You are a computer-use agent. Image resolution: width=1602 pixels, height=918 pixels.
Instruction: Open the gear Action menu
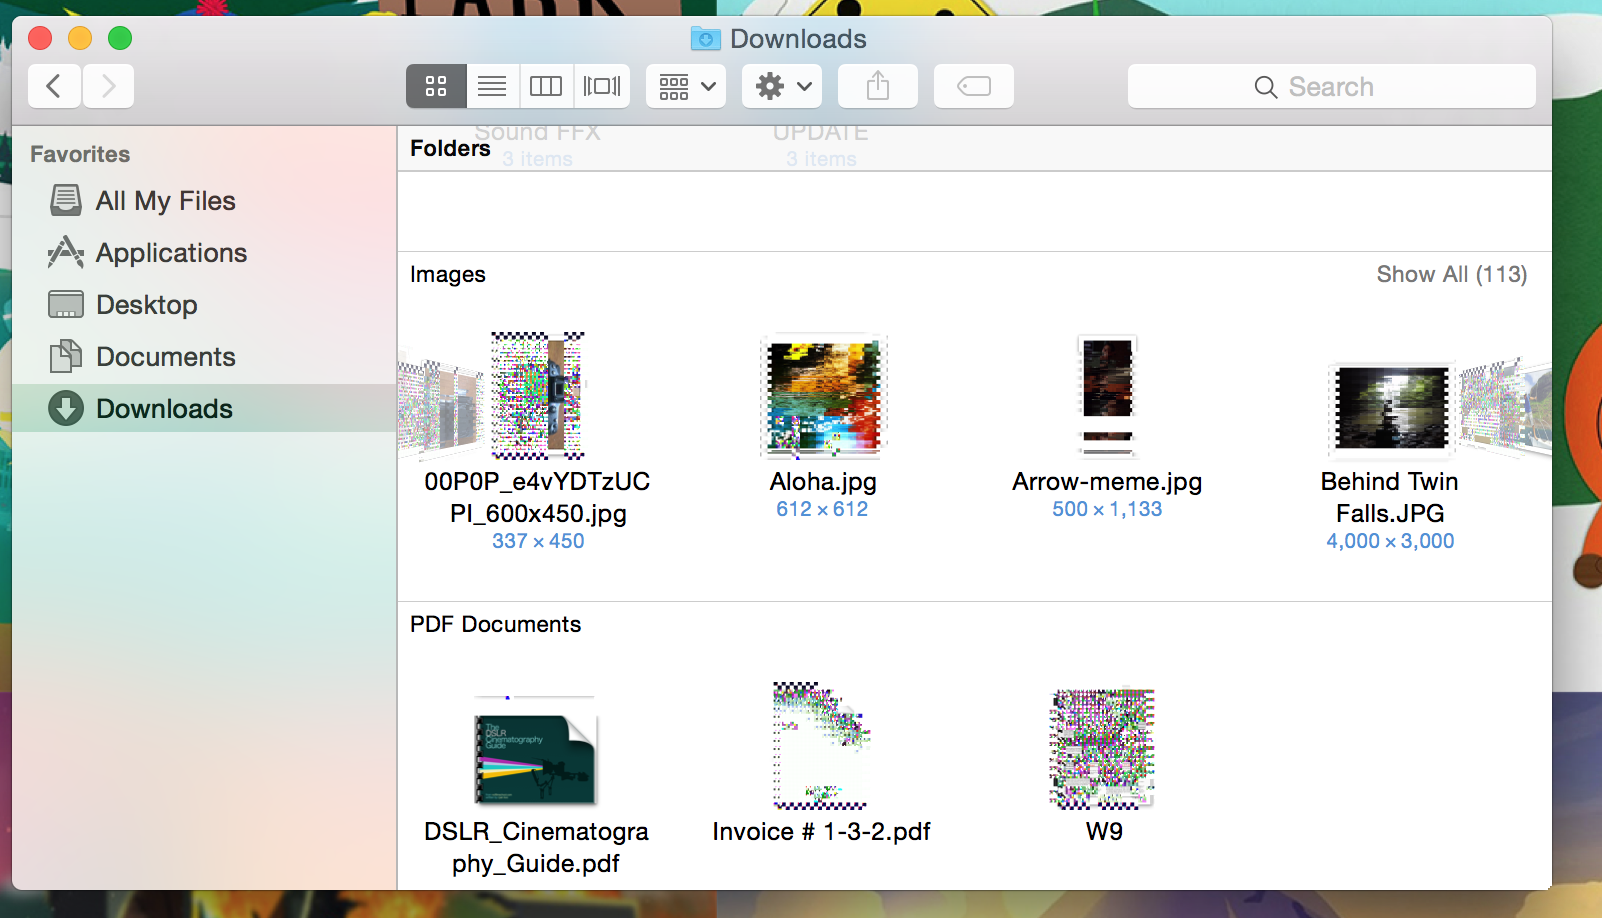[x=782, y=86]
